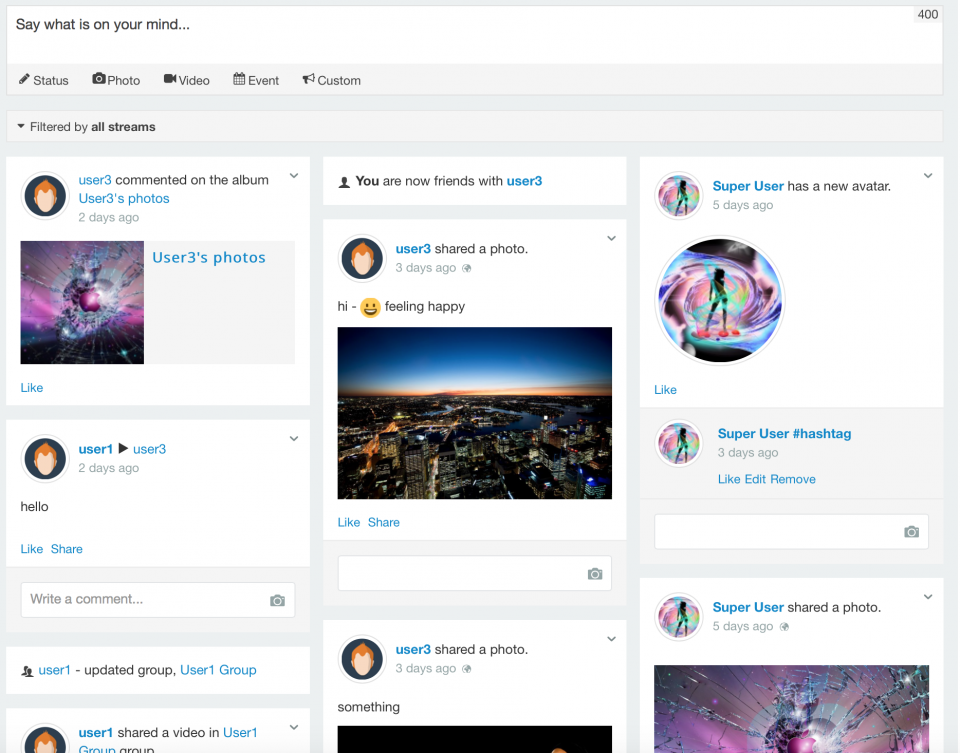Open user1 profile from hello post
The image size is (960, 753).
pyautogui.click(x=96, y=449)
